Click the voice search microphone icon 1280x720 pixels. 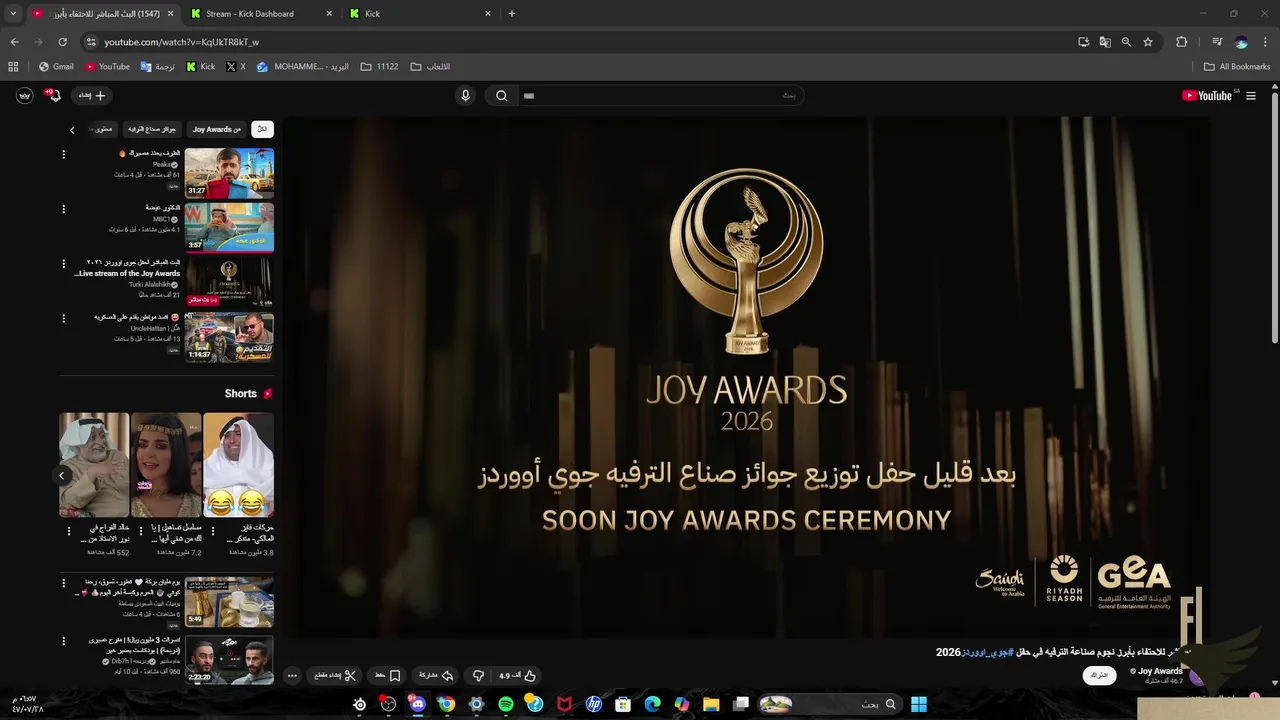465,96
